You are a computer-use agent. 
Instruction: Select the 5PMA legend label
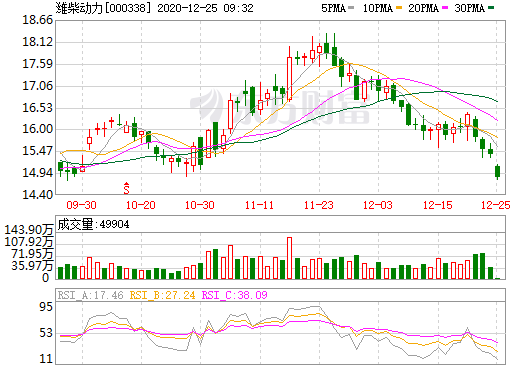[x=333, y=8]
